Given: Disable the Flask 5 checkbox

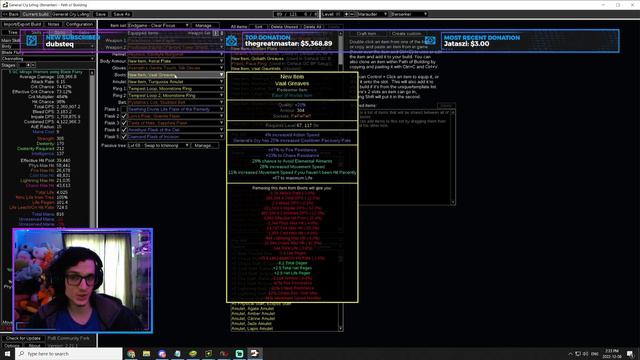Looking at the screenshot, I should [x=124, y=137].
